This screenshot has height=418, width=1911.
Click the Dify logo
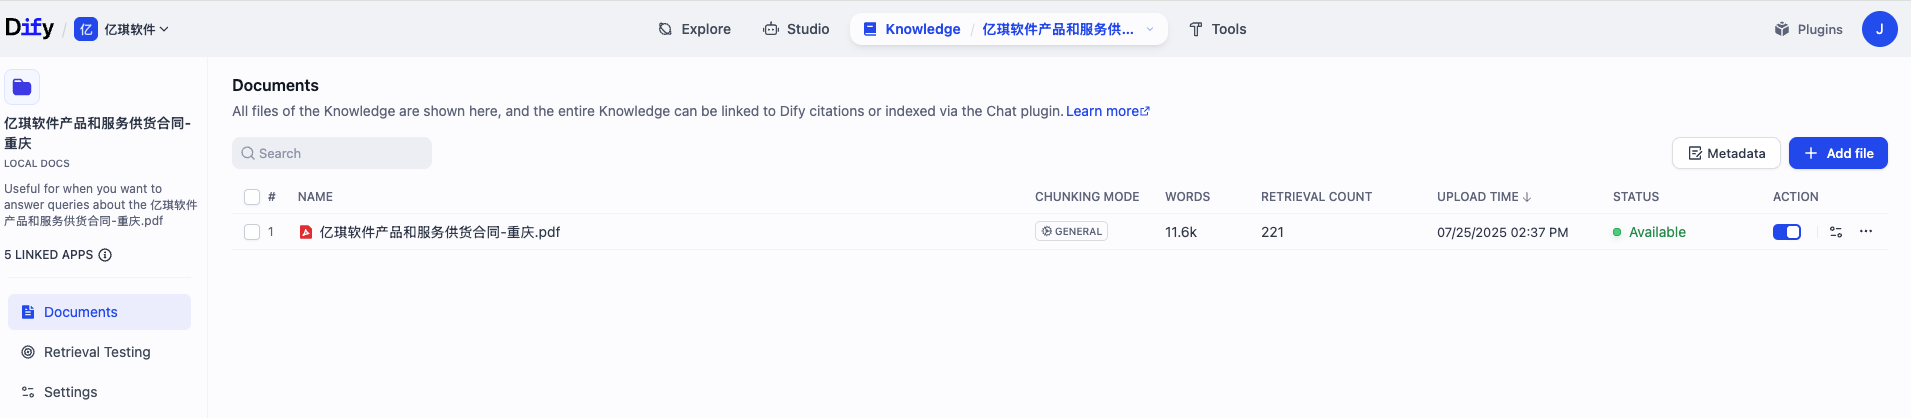[x=29, y=28]
